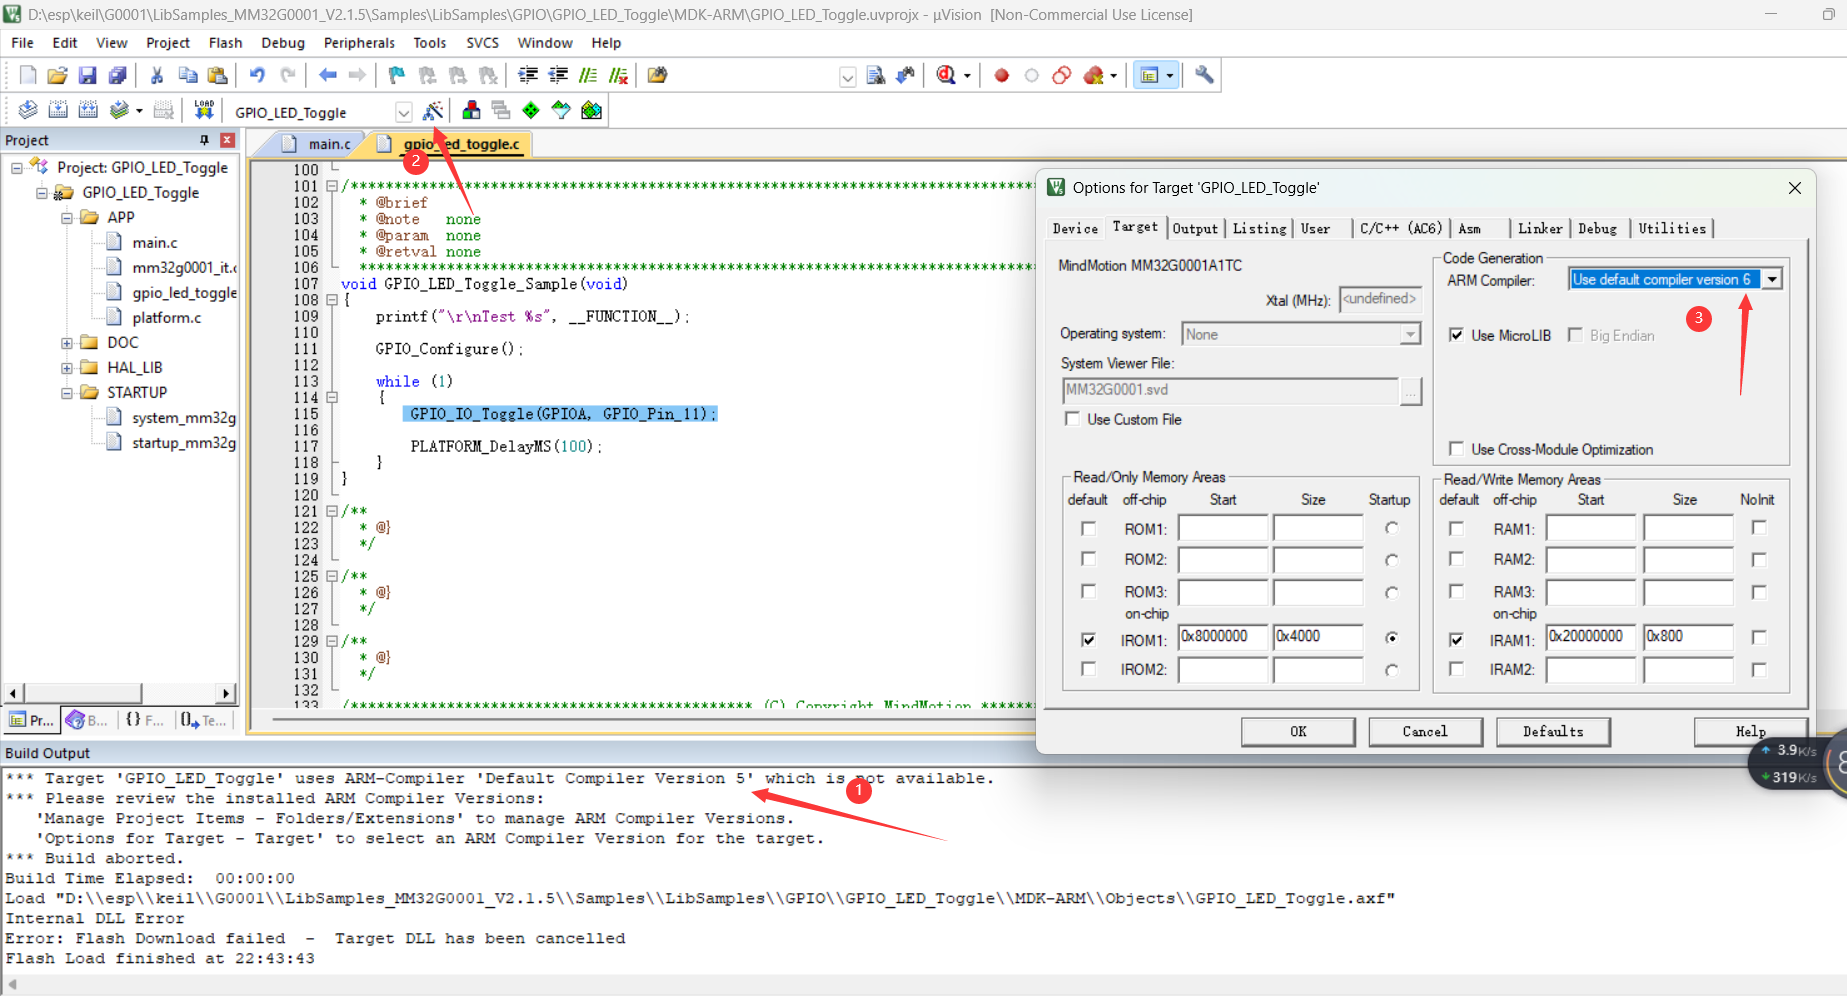Image resolution: width=1847 pixels, height=996 pixels.
Task: Toggle a bookmark with the blue flag icon
Action: (x=397, y=75)
